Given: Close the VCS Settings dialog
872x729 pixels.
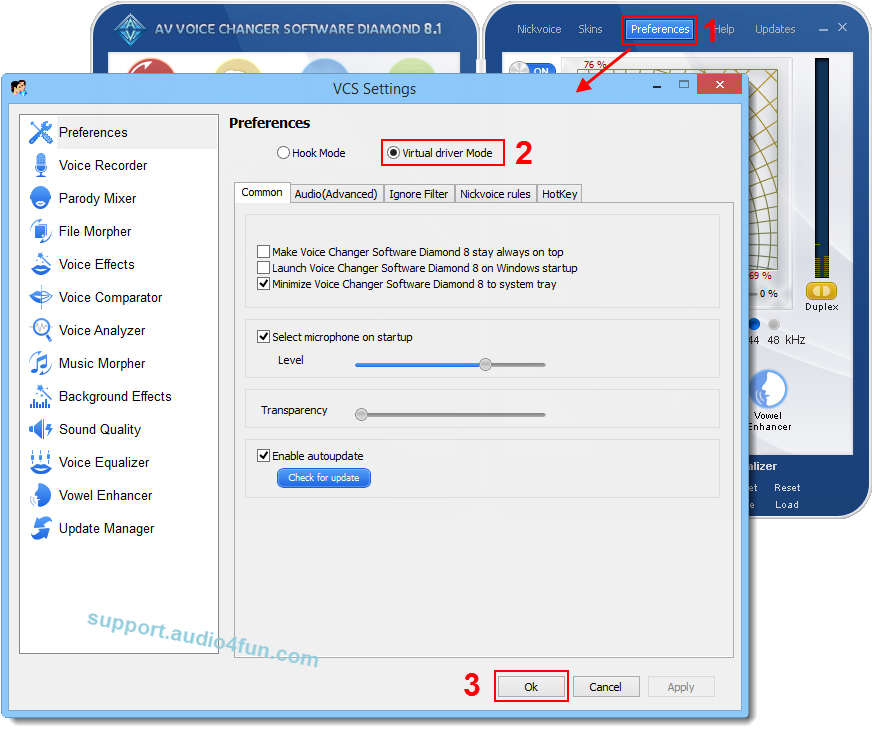Looking at the screenshot, I should (x=720, y=85).
